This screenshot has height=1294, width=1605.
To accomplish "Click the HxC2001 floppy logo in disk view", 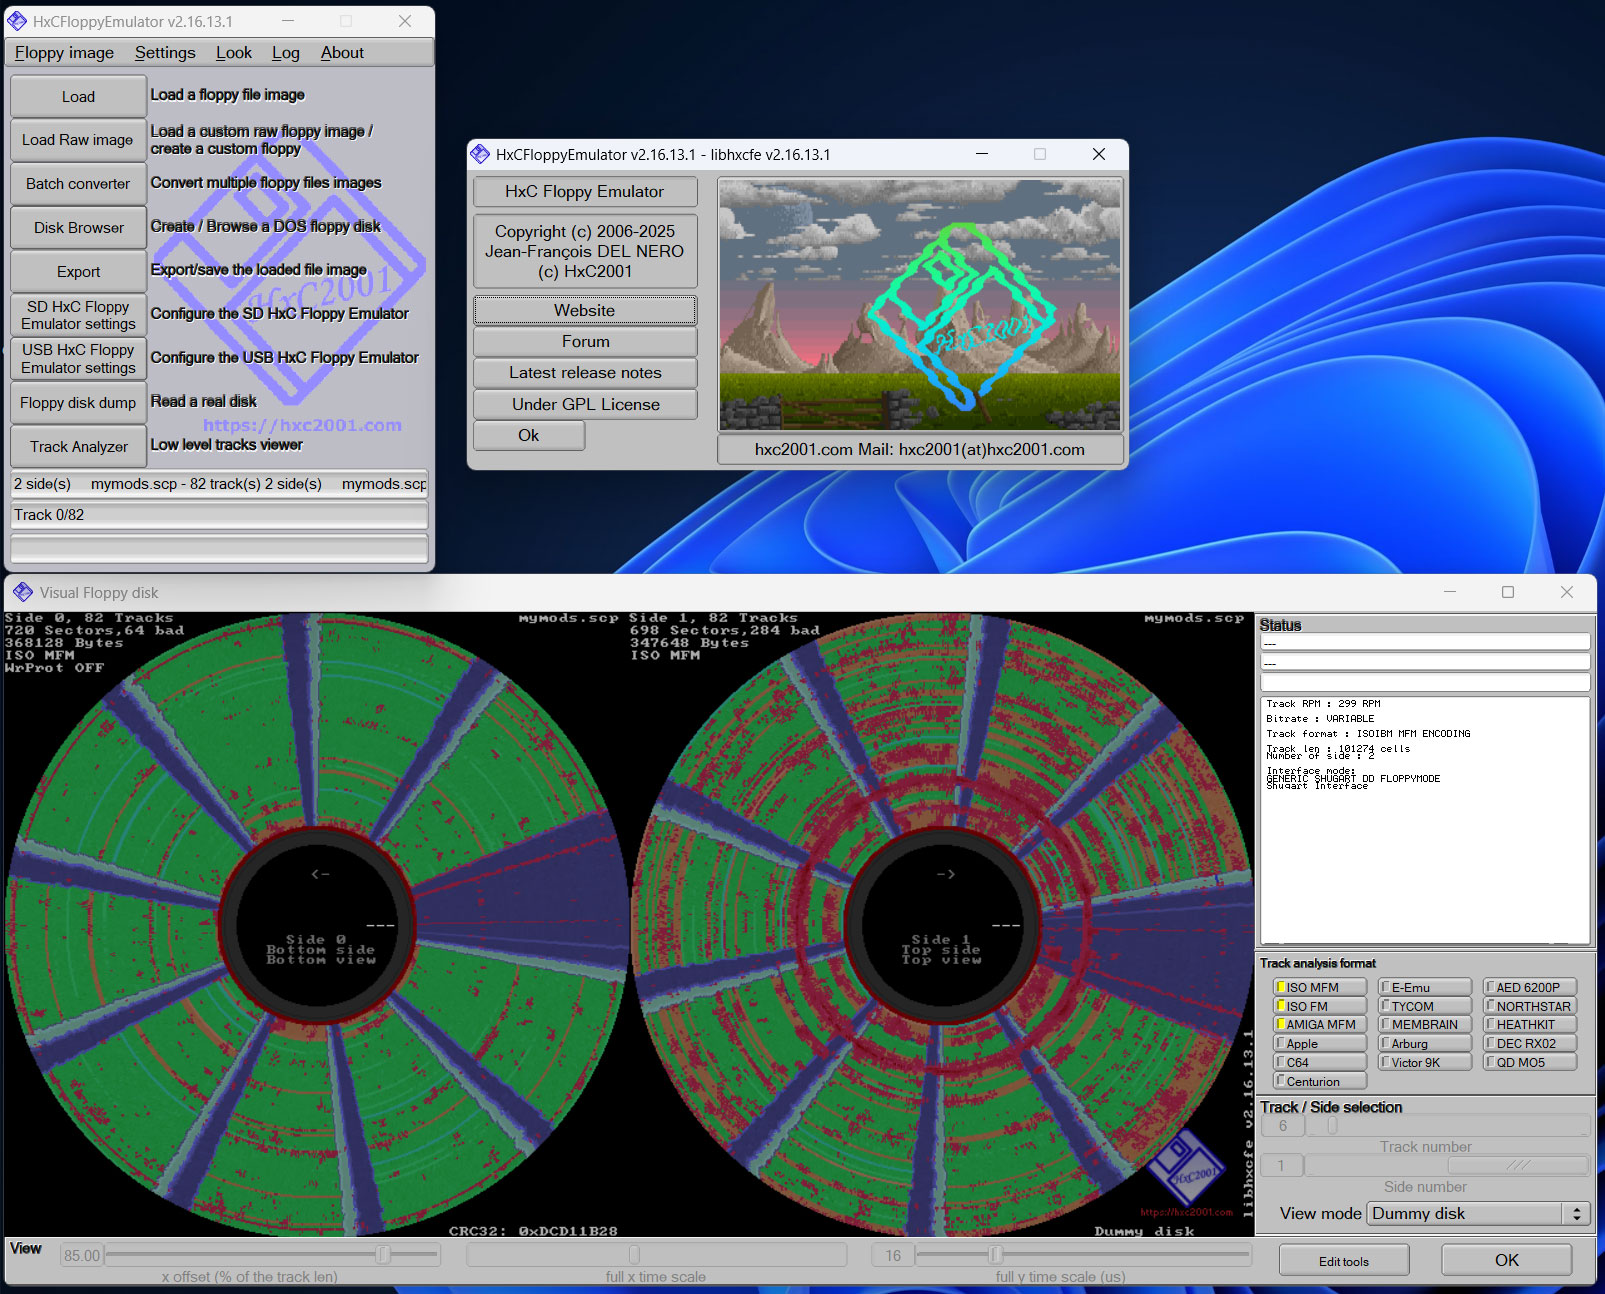I will pos(1185,1168).
